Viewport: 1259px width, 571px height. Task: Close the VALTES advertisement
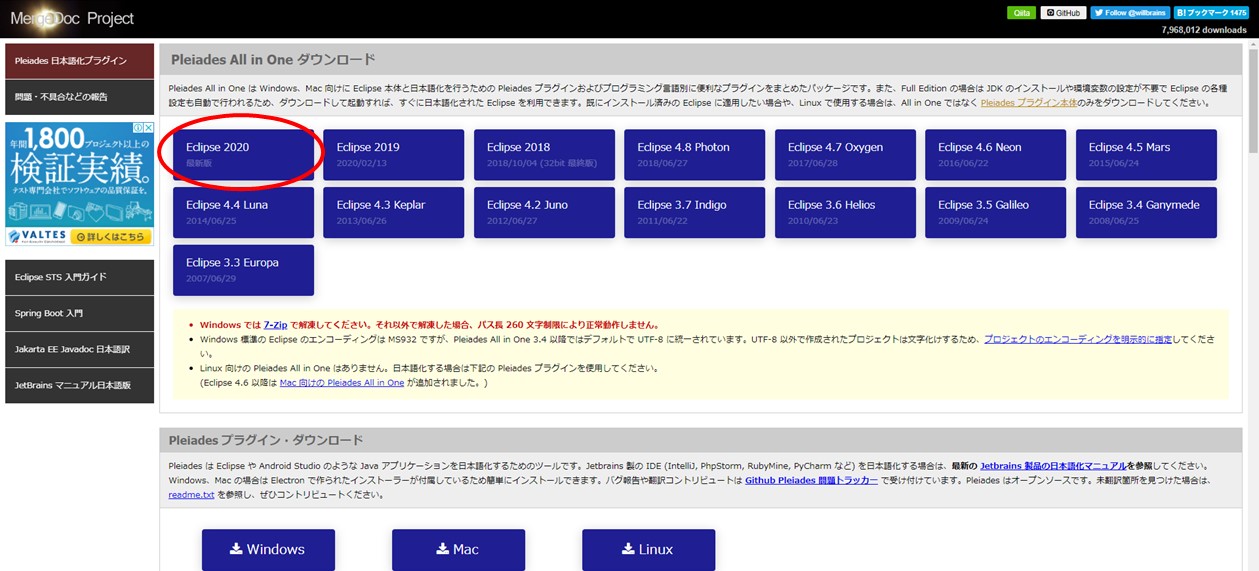tap(148, 129)
